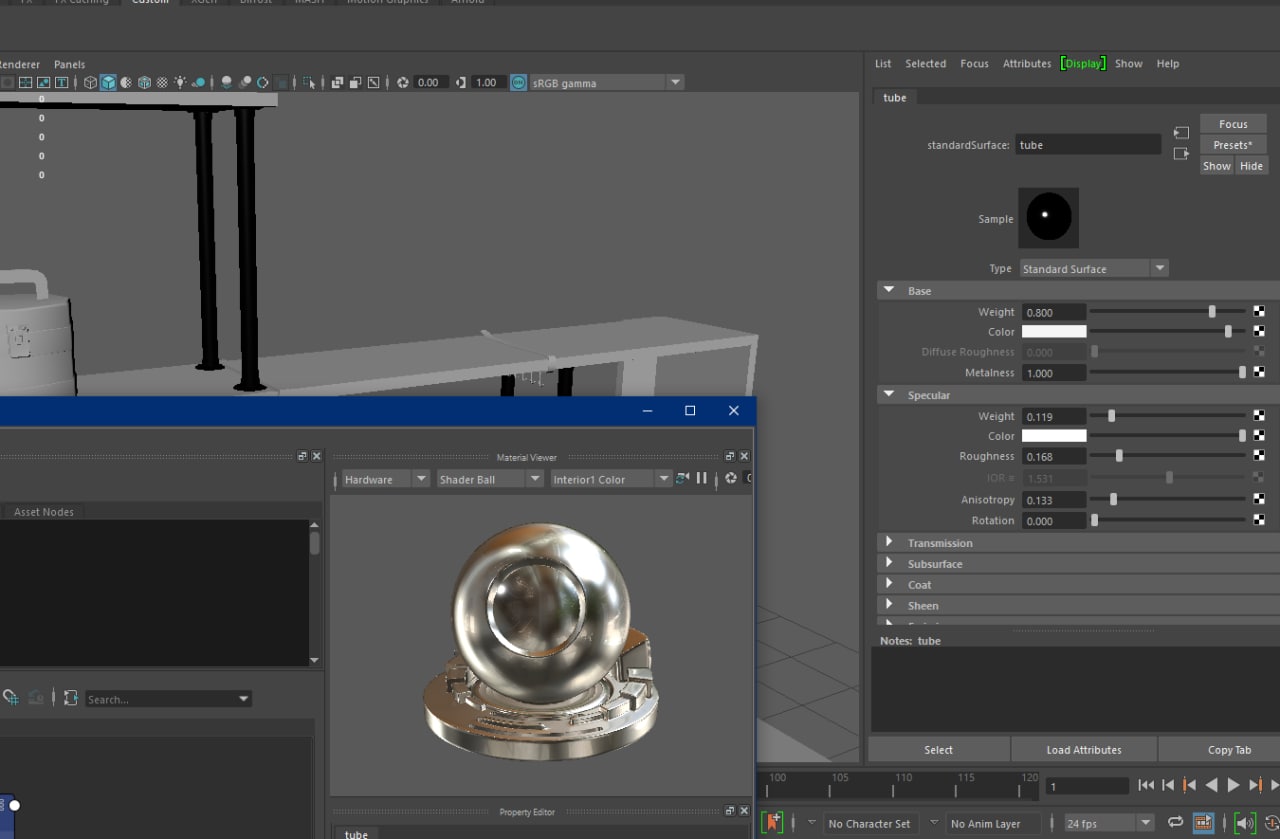Click the go to input connection icon
Viewport: 1280px width, 839px height.
tap(1181, 132)
